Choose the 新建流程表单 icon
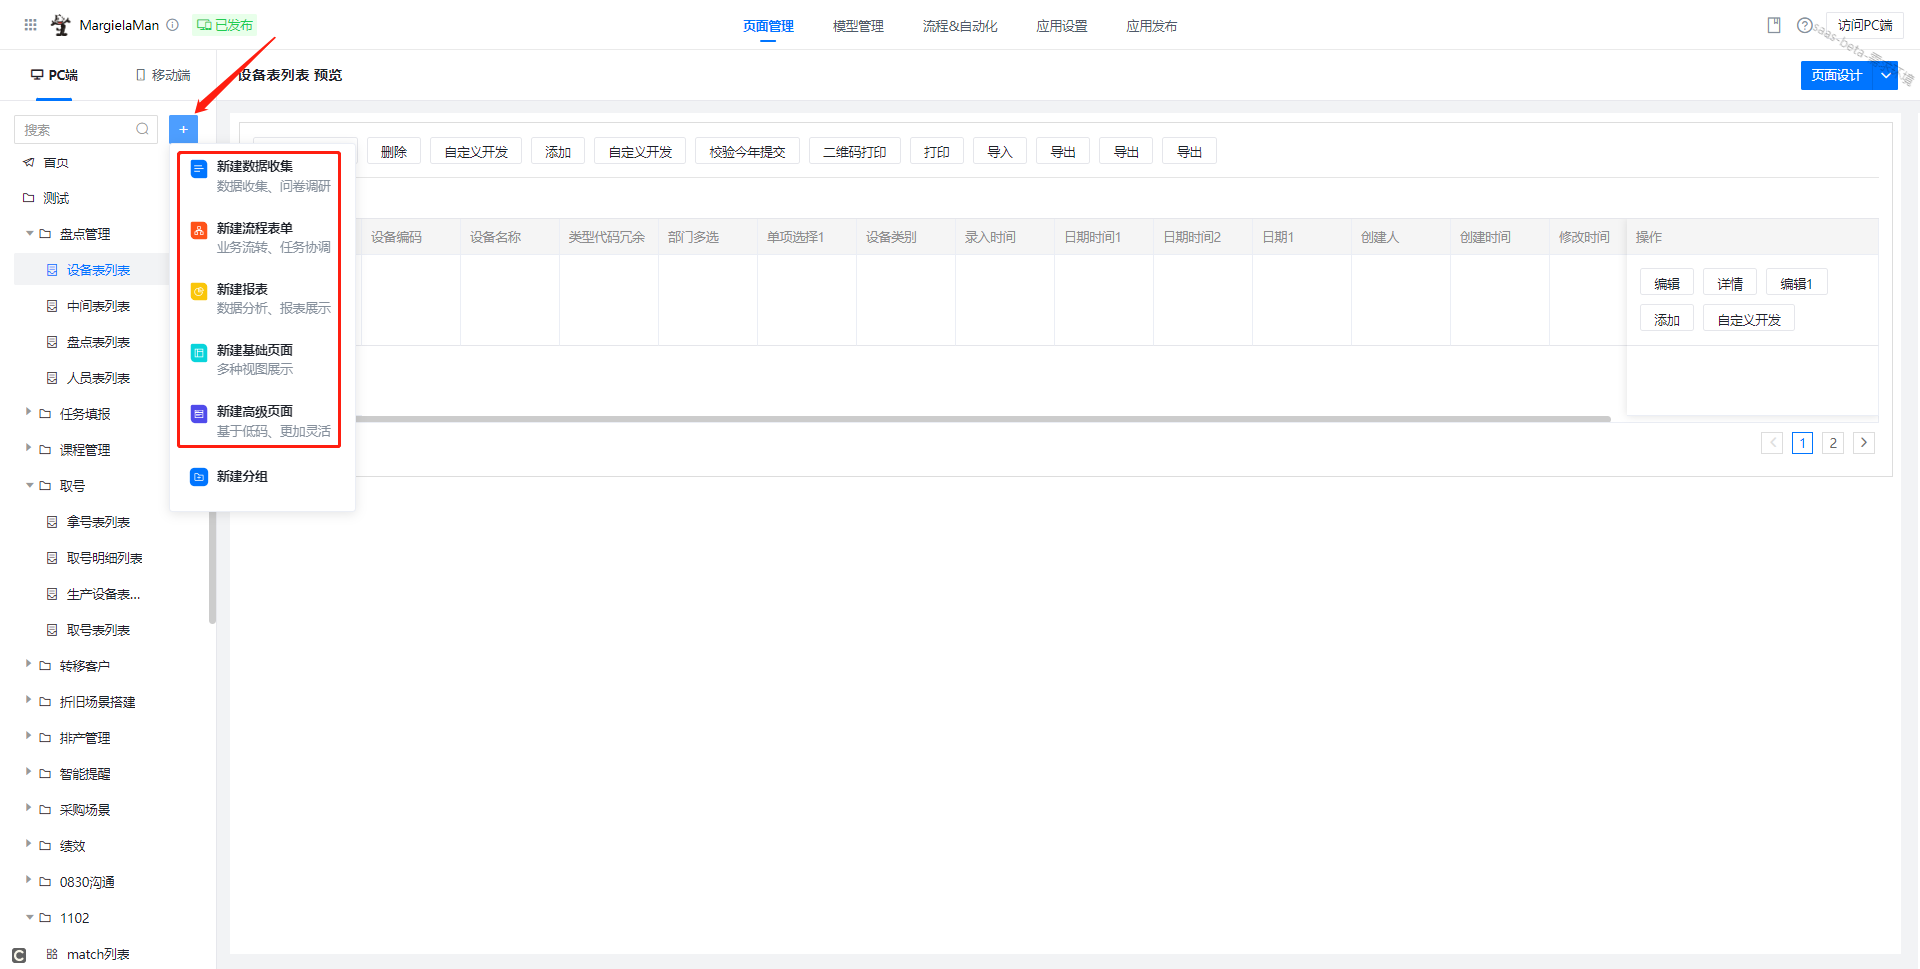Viewport: 1920px width, 969px height. pos(199,230)
